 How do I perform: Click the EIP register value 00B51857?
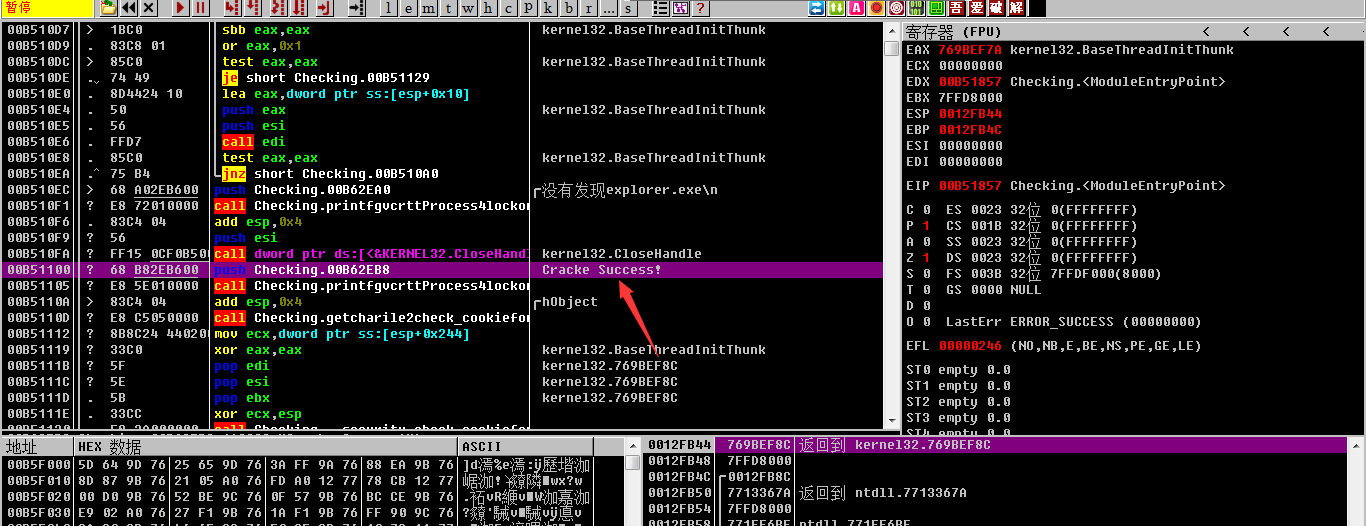pyautogui.click(x=970, y=186)
